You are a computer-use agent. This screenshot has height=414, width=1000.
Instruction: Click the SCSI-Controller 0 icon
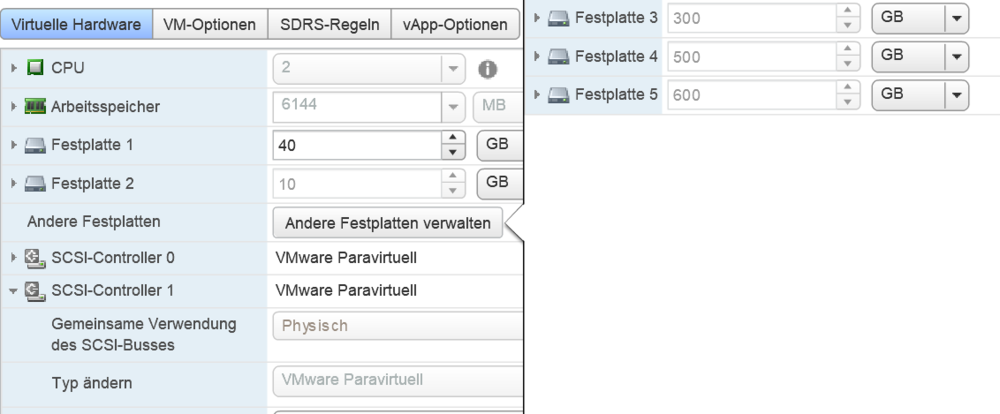point(34,258)
